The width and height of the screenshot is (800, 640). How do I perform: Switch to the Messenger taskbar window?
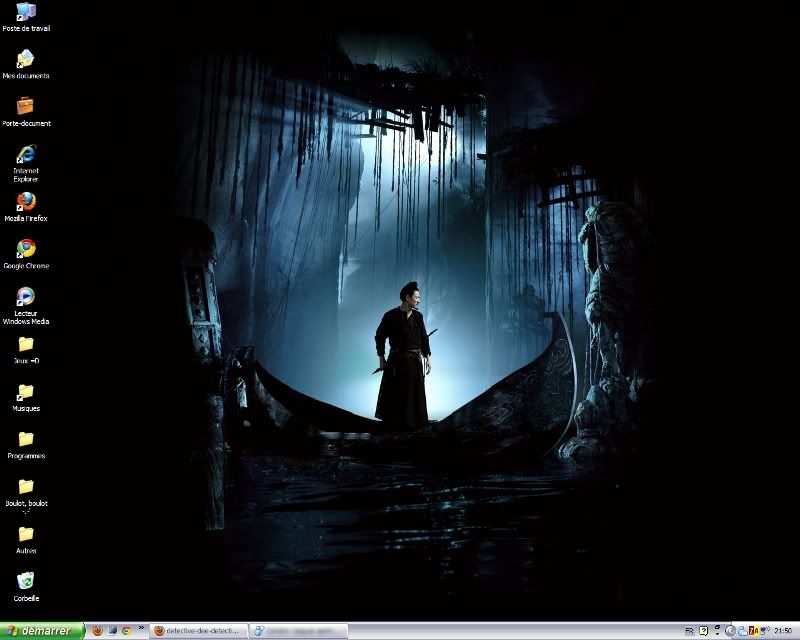pos(299,631)
